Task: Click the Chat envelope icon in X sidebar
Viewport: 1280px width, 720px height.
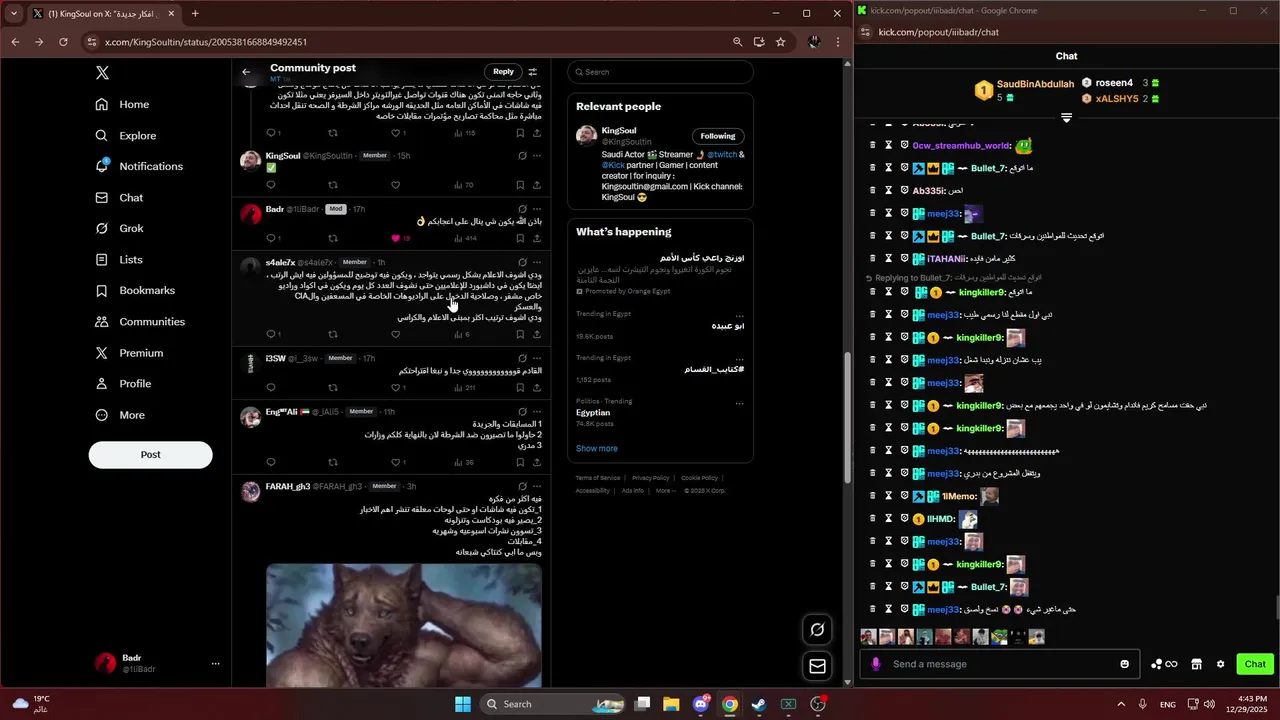Action: [x=102, y=197]
